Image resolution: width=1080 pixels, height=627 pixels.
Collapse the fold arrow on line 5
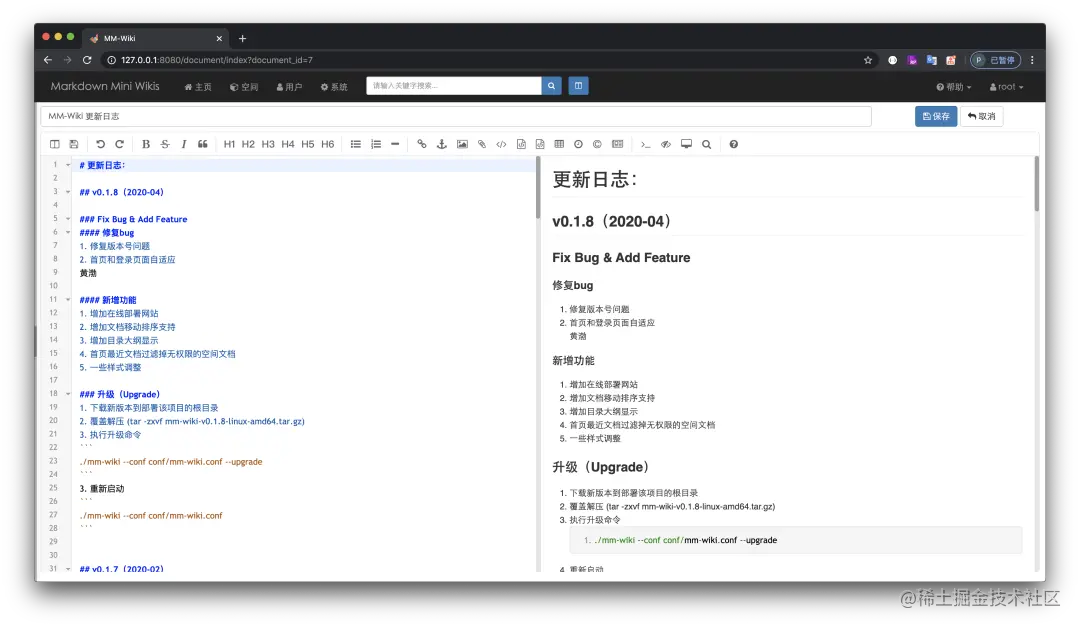click(68, 218)
